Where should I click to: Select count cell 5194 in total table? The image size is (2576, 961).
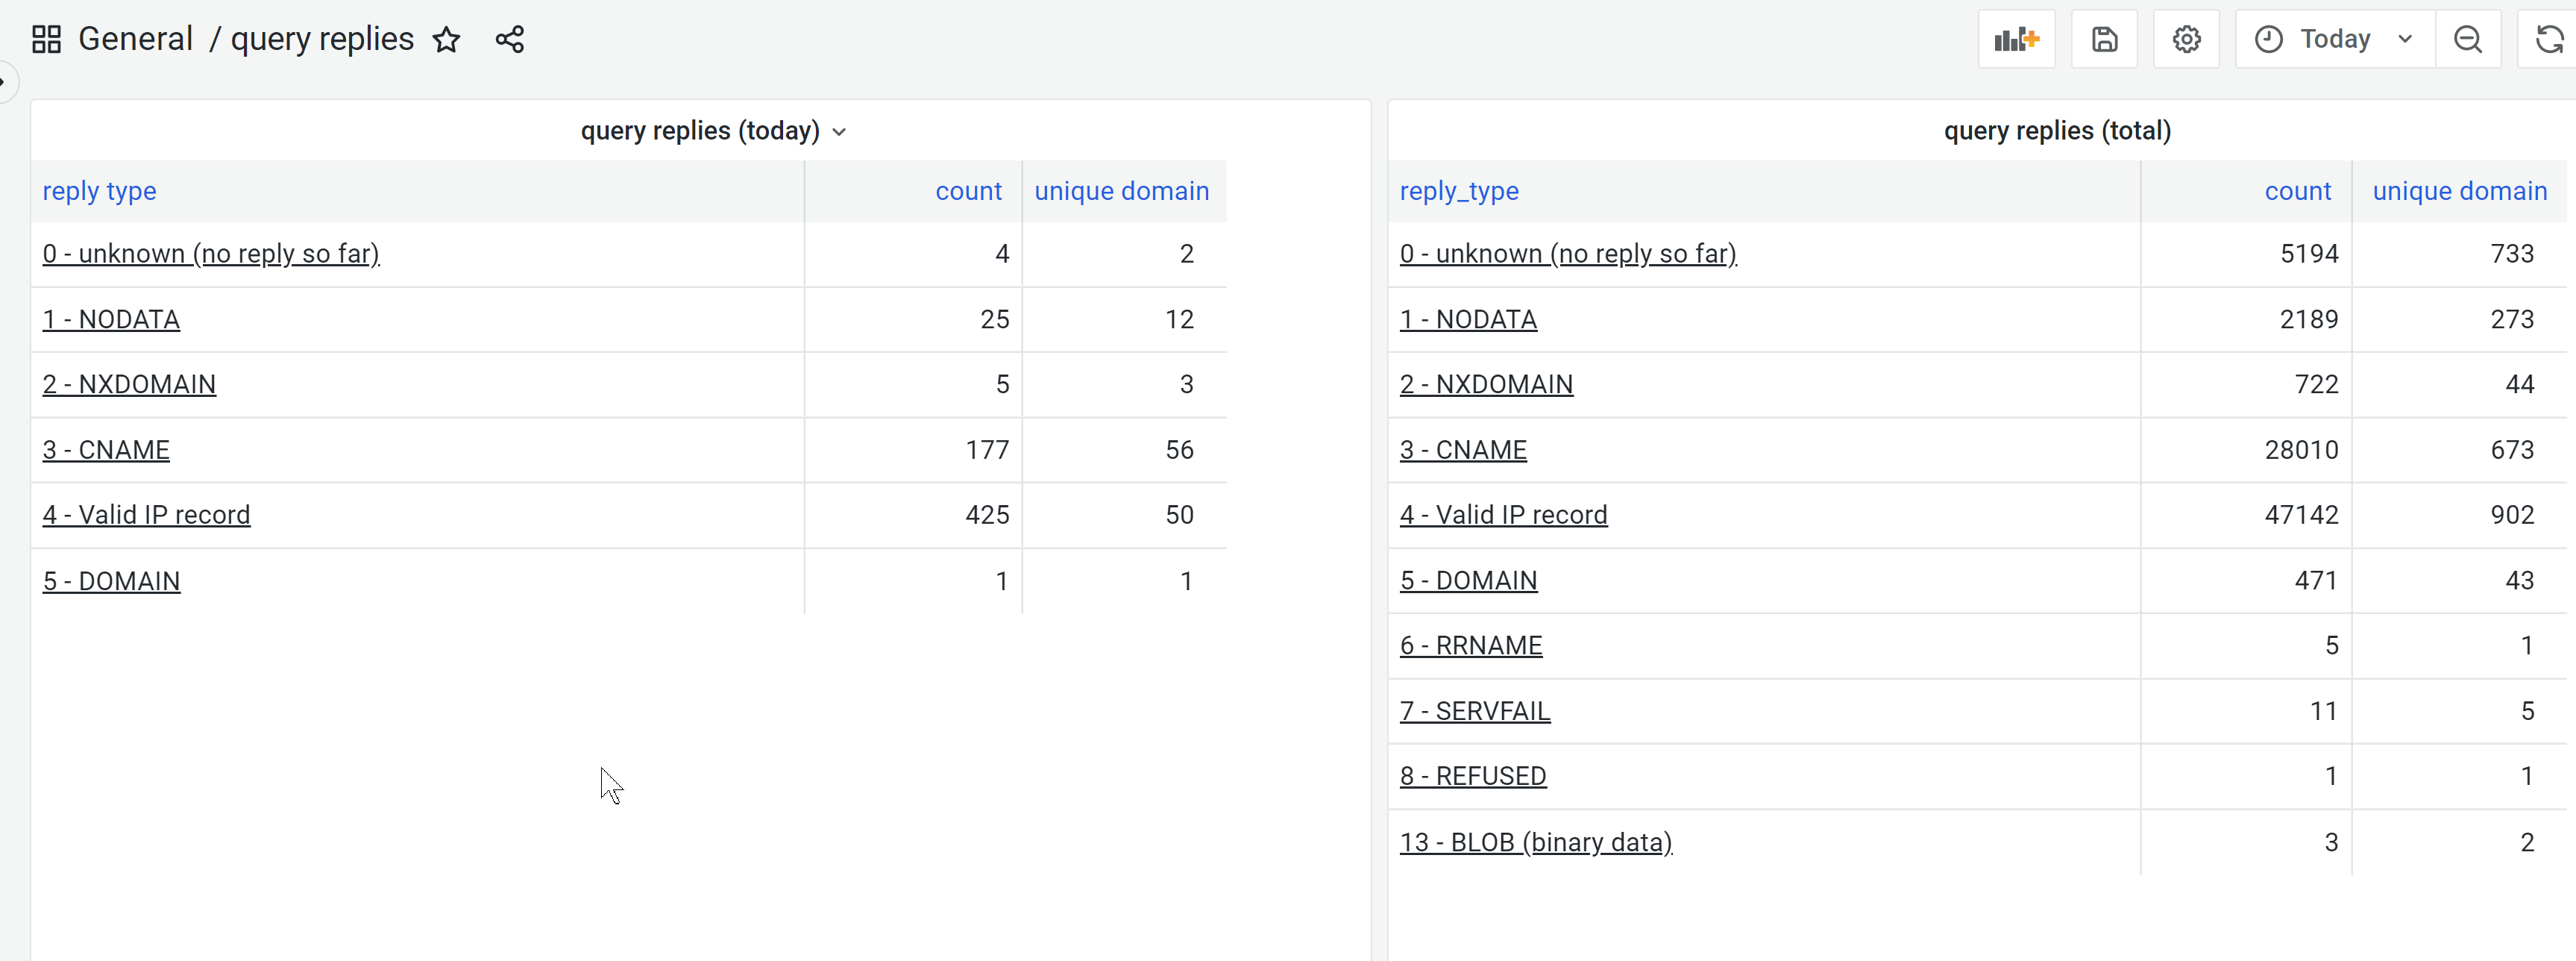click(2246, 254)
